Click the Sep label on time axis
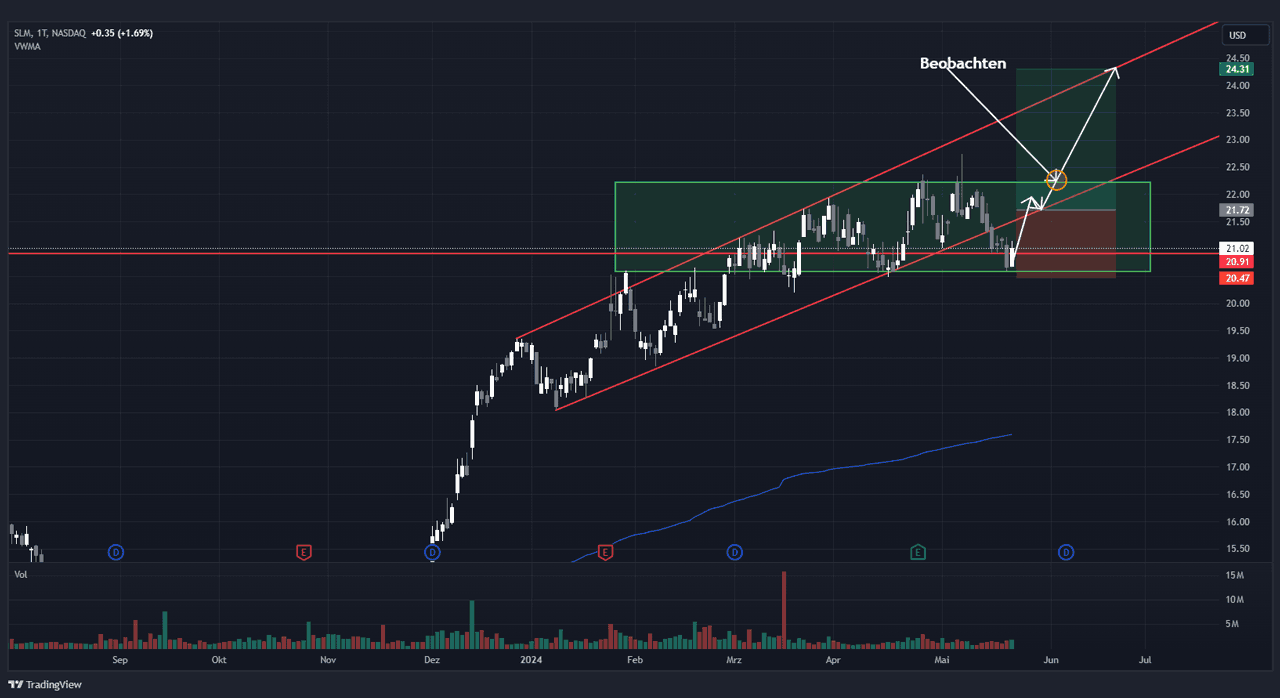The height and width of the screenshot is (698, 1280). (x=120, y=660)
